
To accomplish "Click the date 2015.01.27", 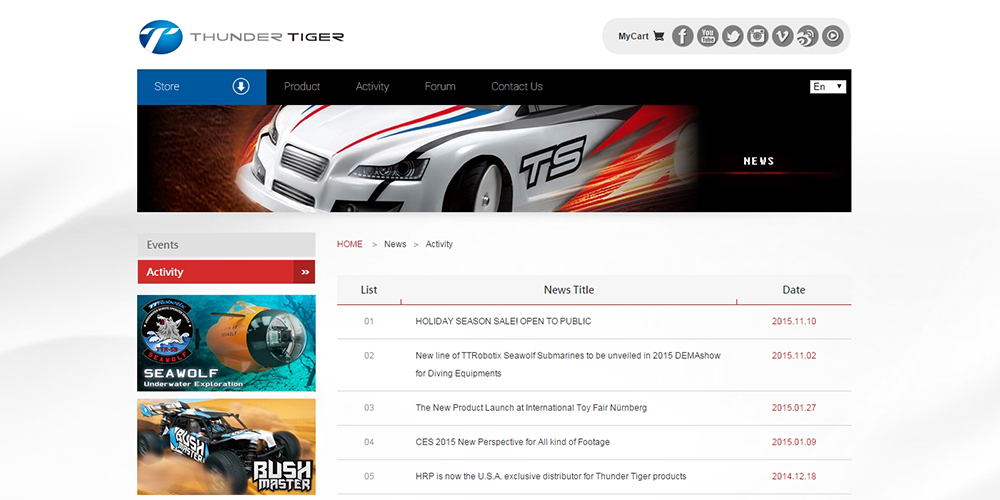I will [x=793, y=408].
